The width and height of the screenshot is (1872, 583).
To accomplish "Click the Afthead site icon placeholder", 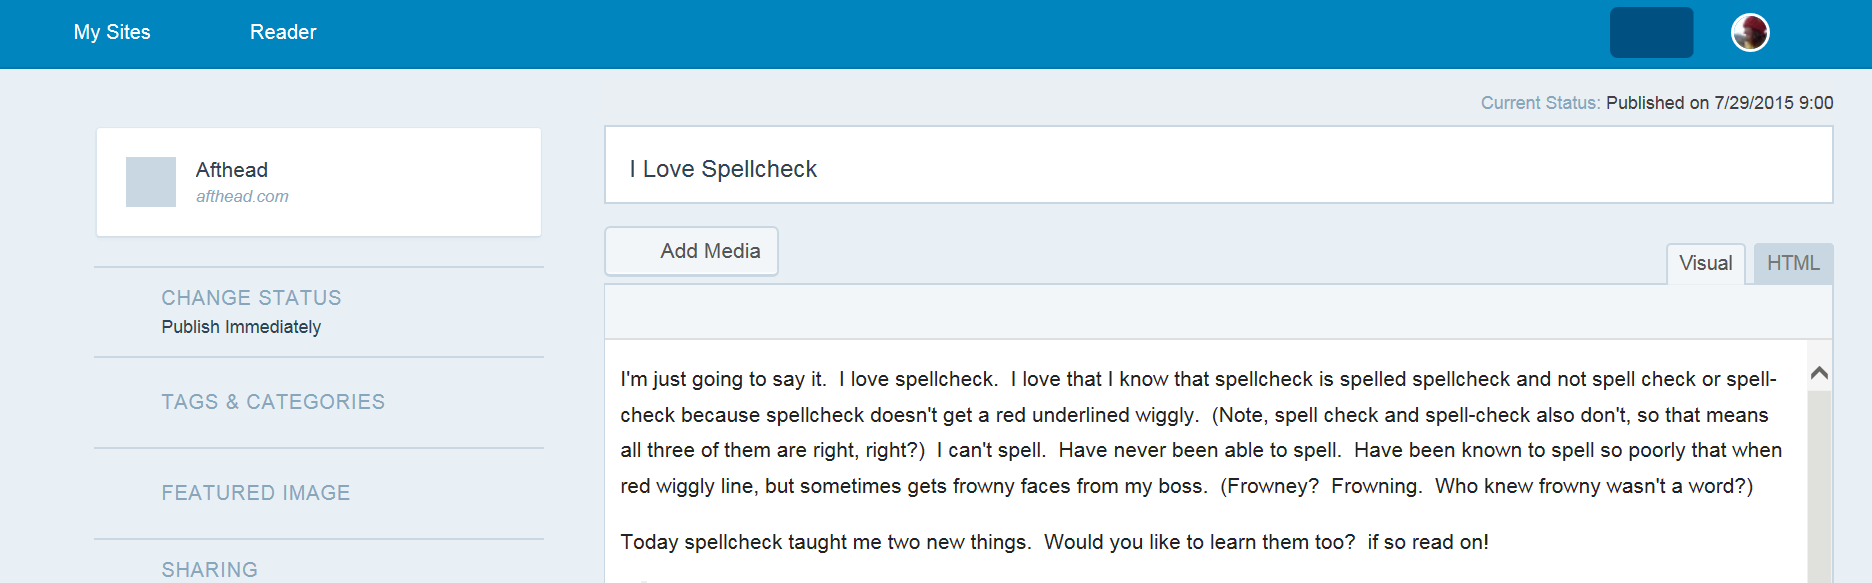I will (151, 182).
